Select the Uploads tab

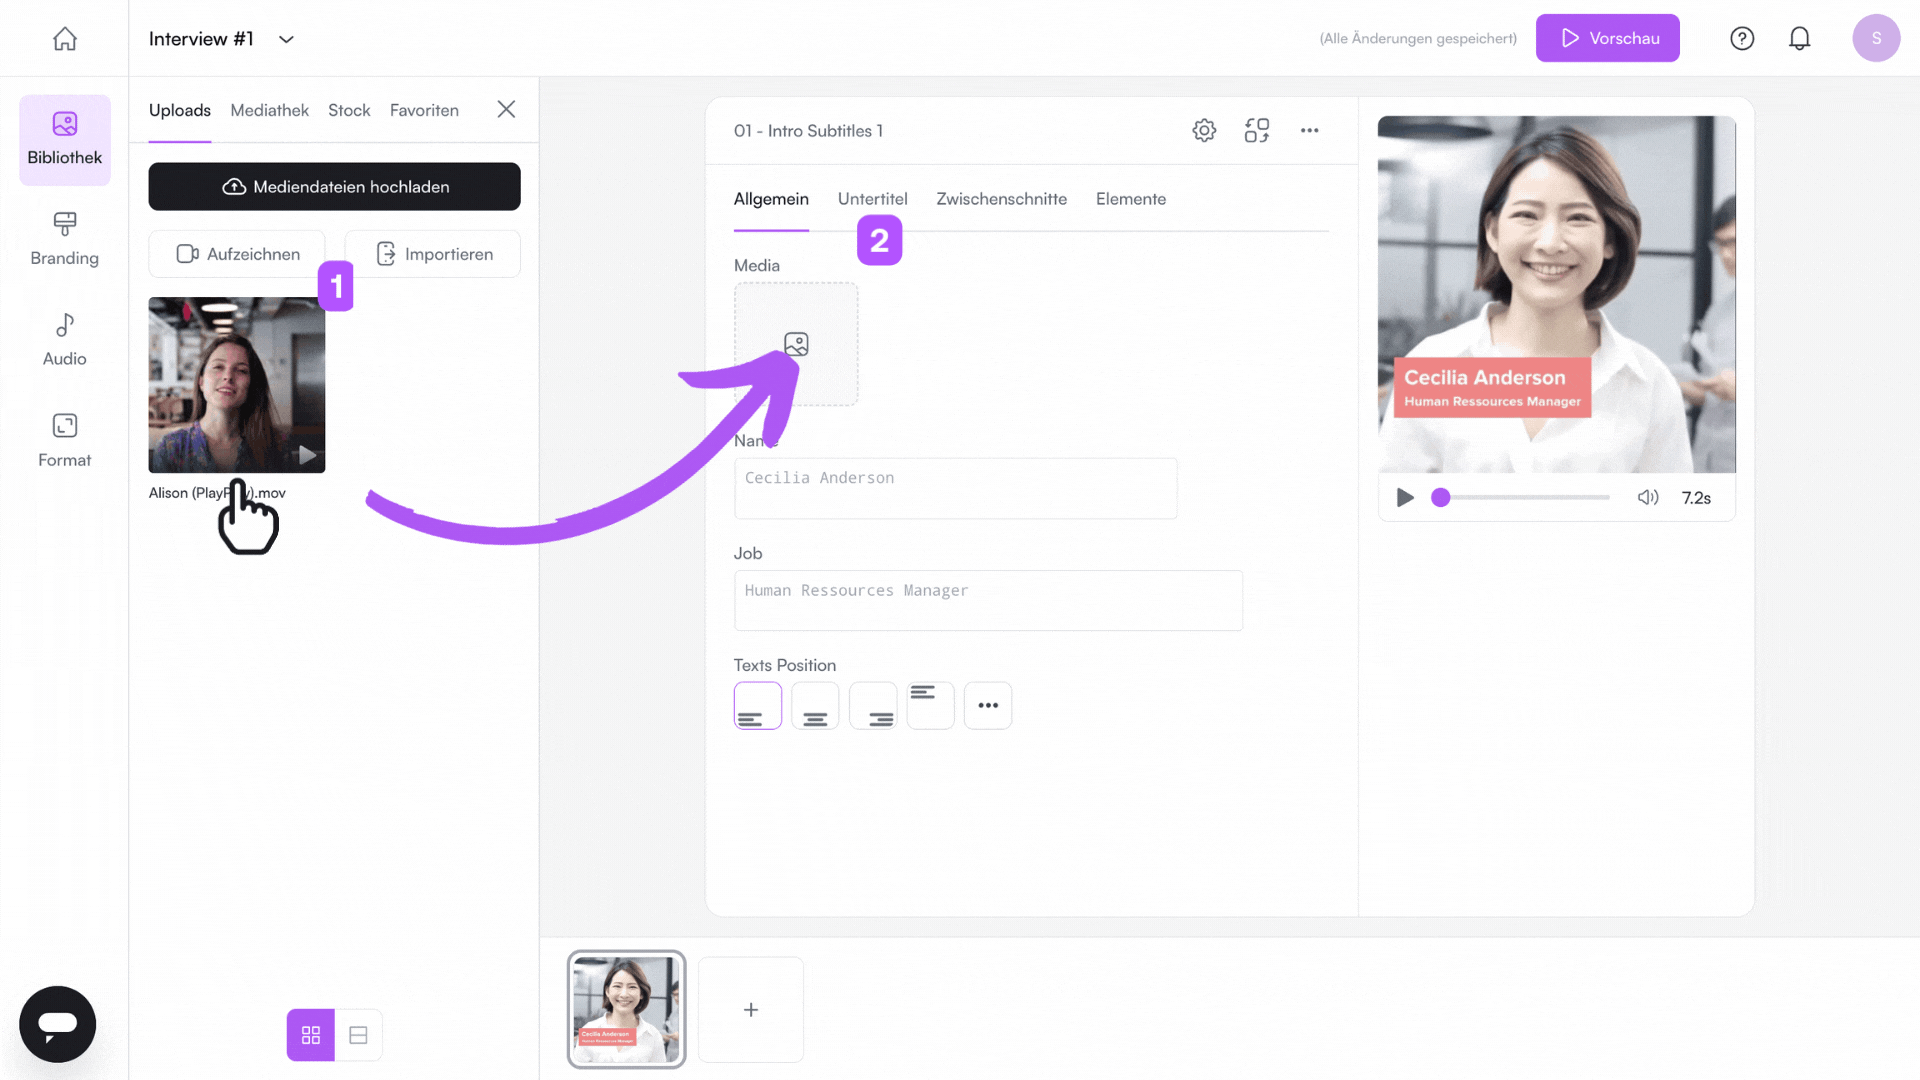[180, 110]
